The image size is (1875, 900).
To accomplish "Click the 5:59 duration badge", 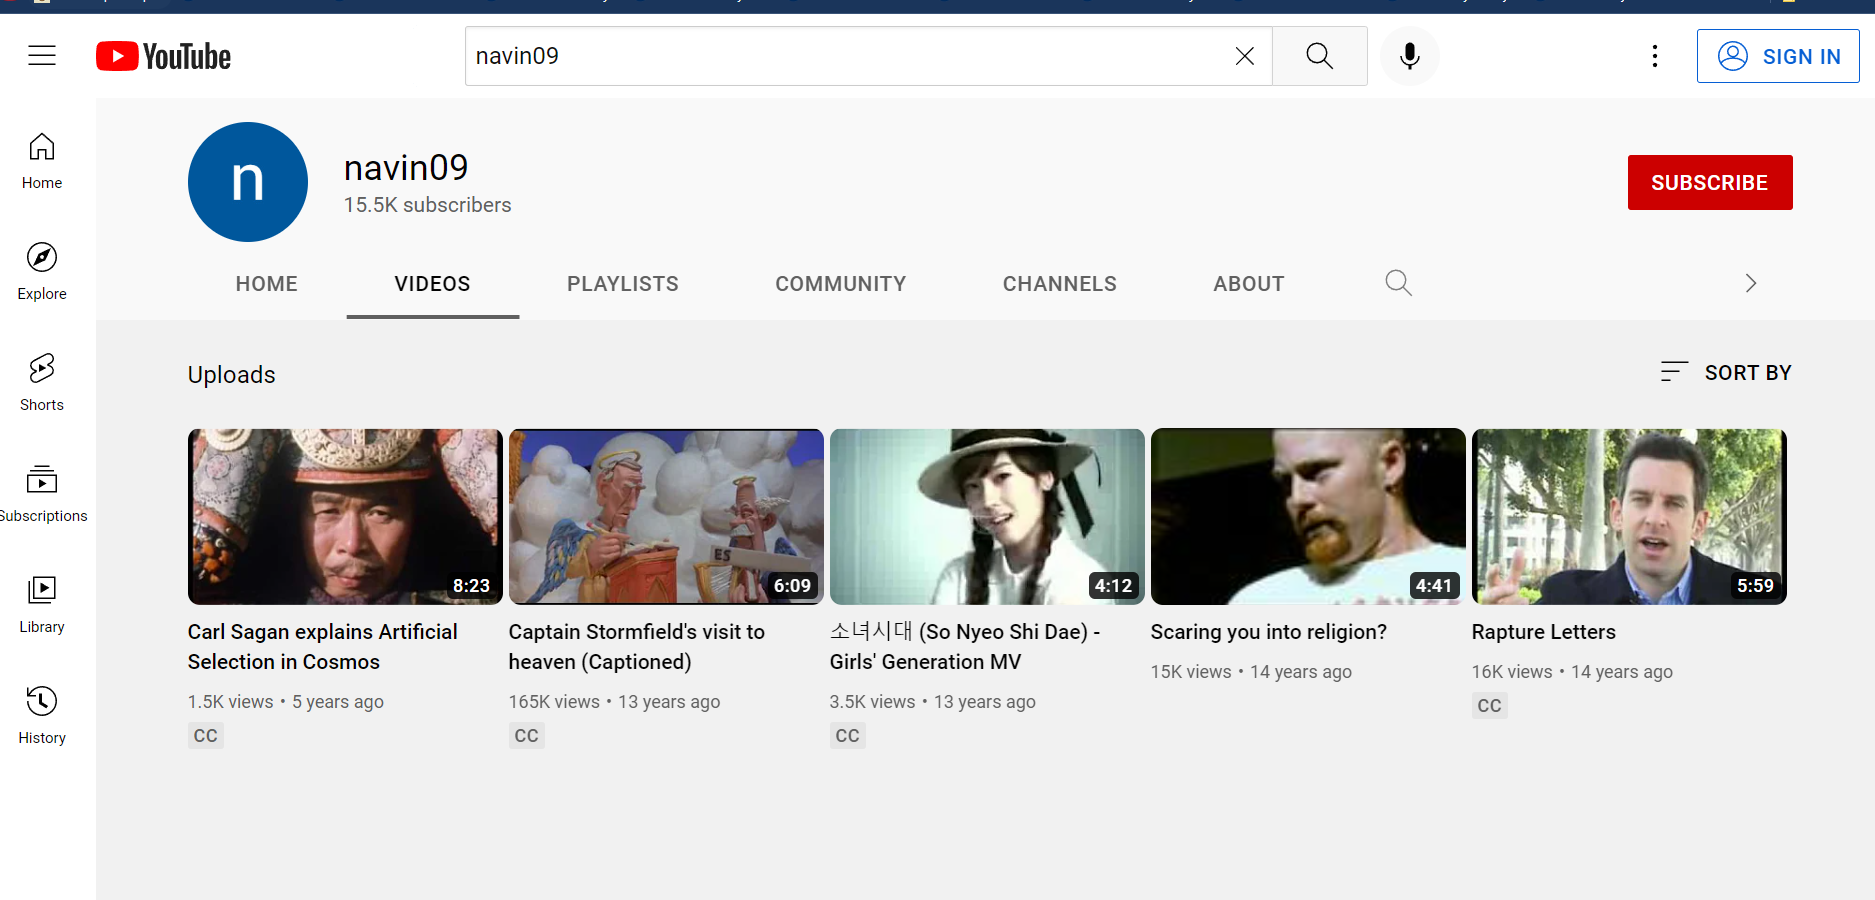I will pos(1755,586).
